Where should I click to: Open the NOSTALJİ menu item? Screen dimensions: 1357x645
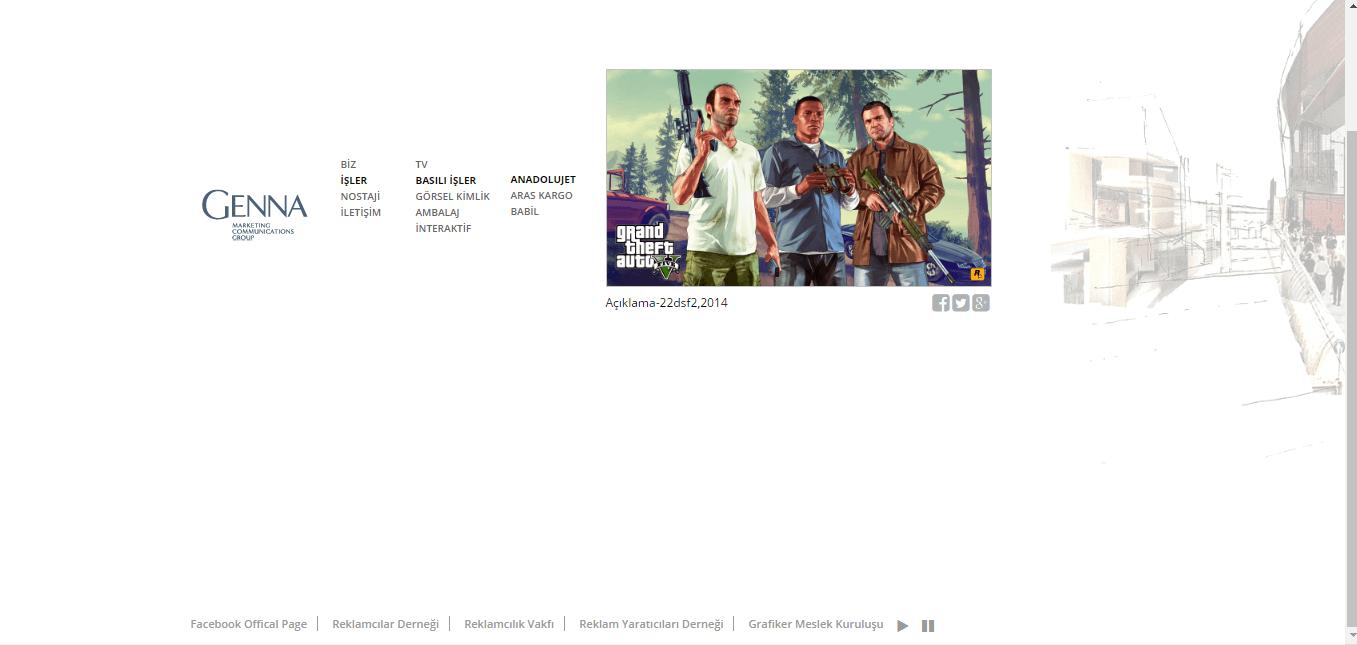click(x=360, y=197)
